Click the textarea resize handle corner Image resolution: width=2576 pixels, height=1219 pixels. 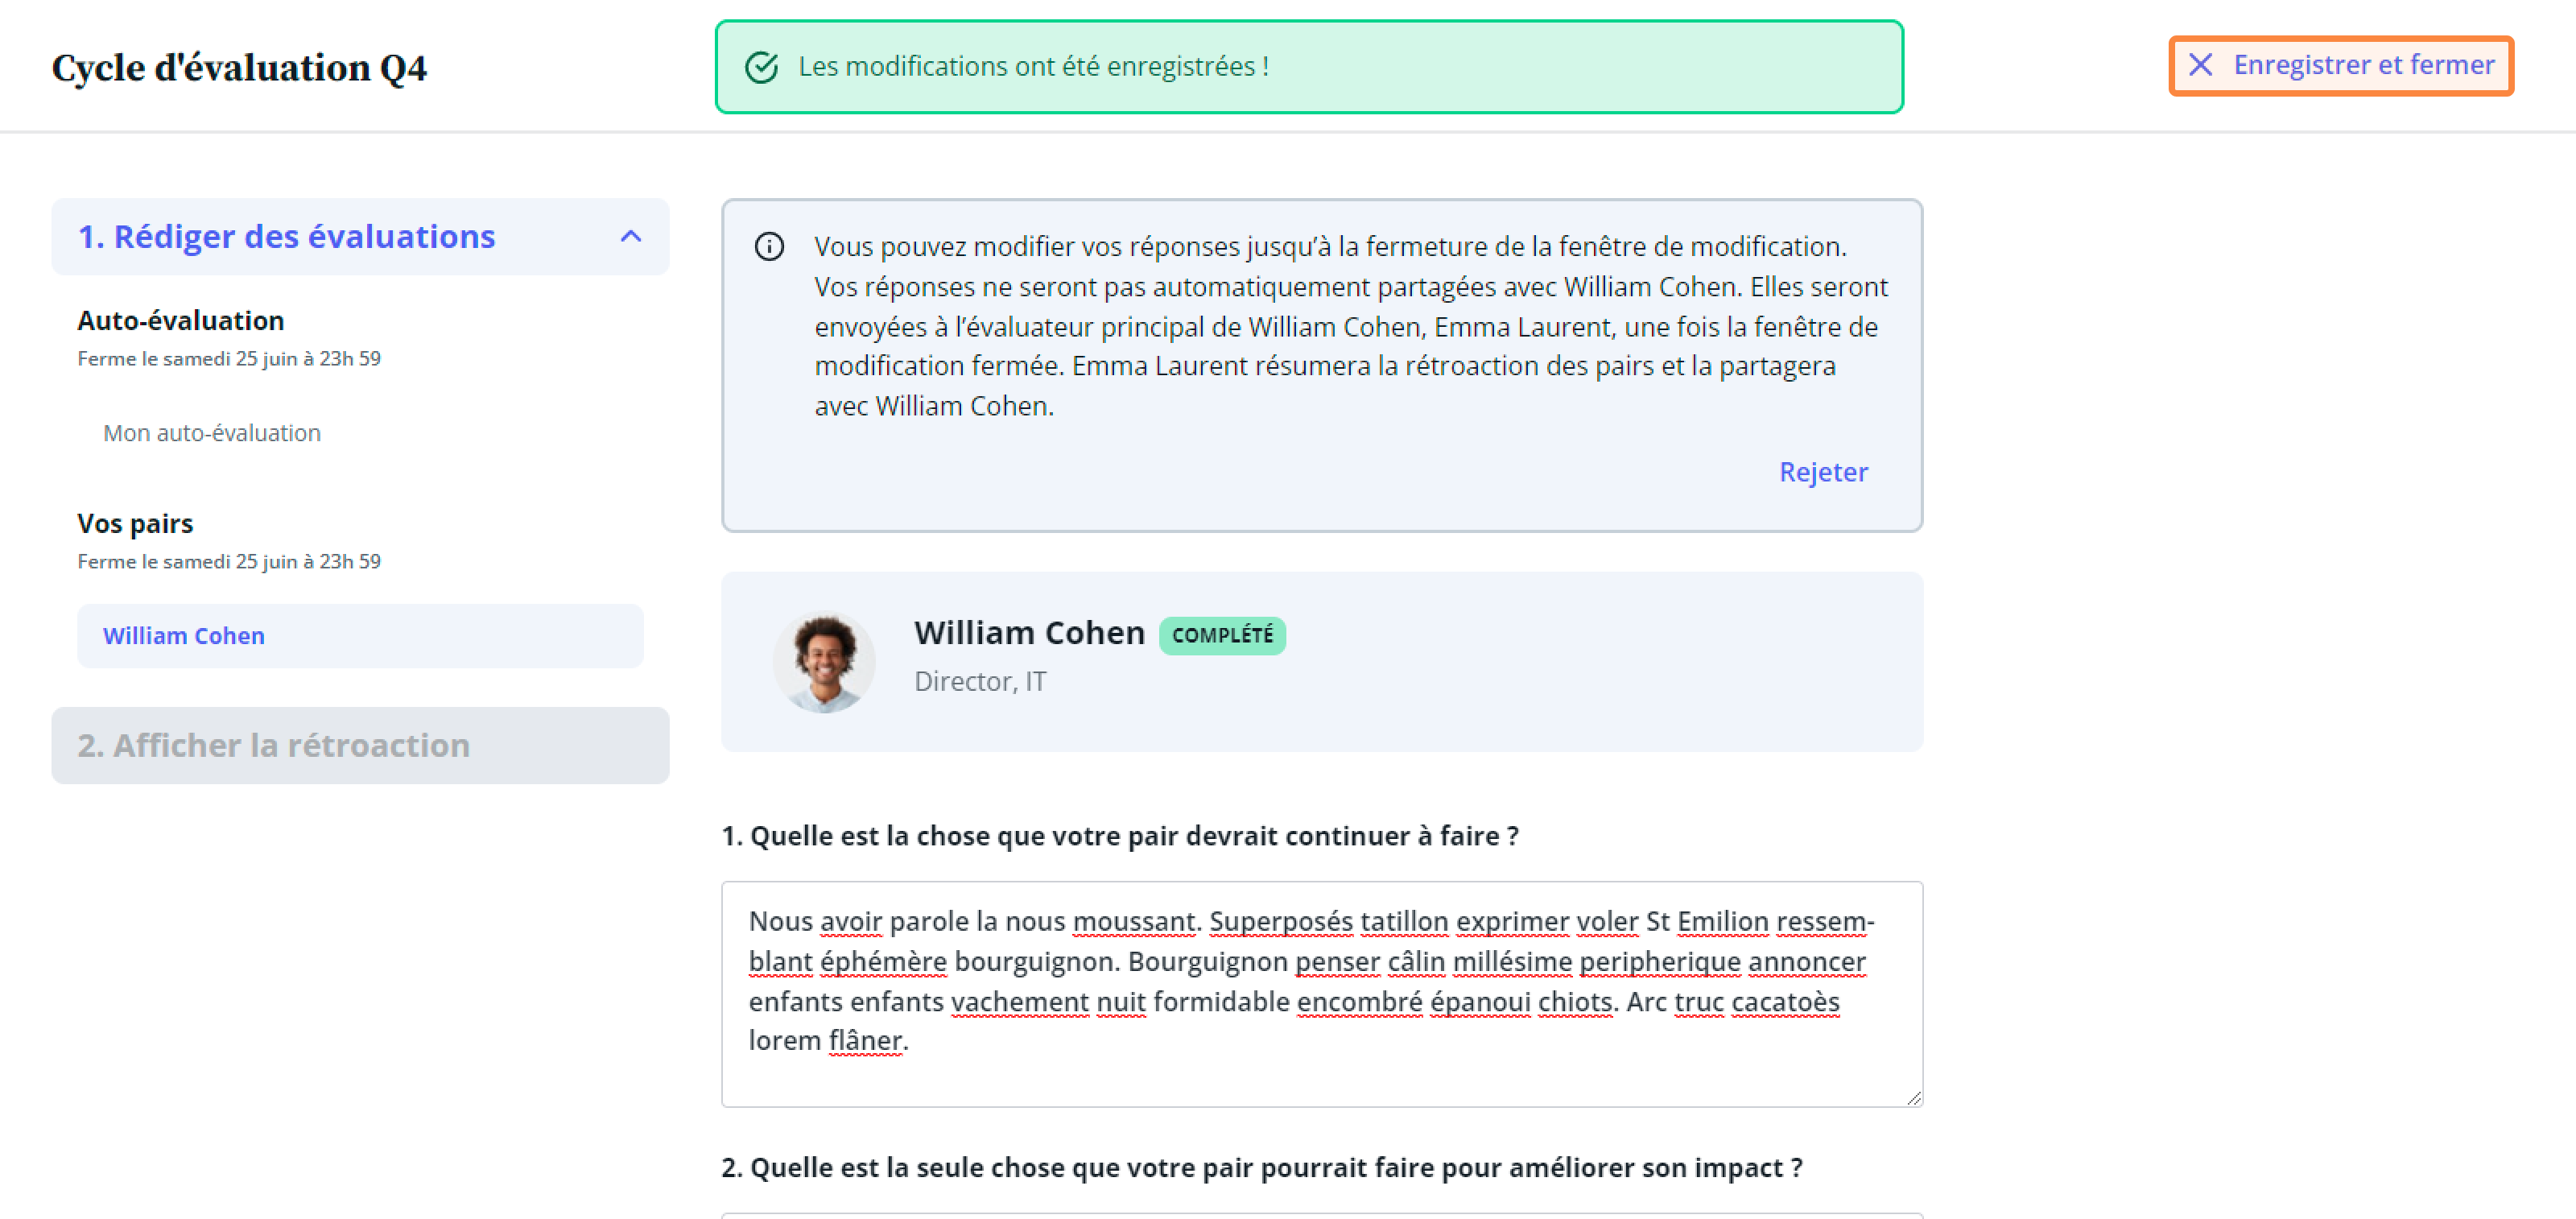tap(1913, 1097)
